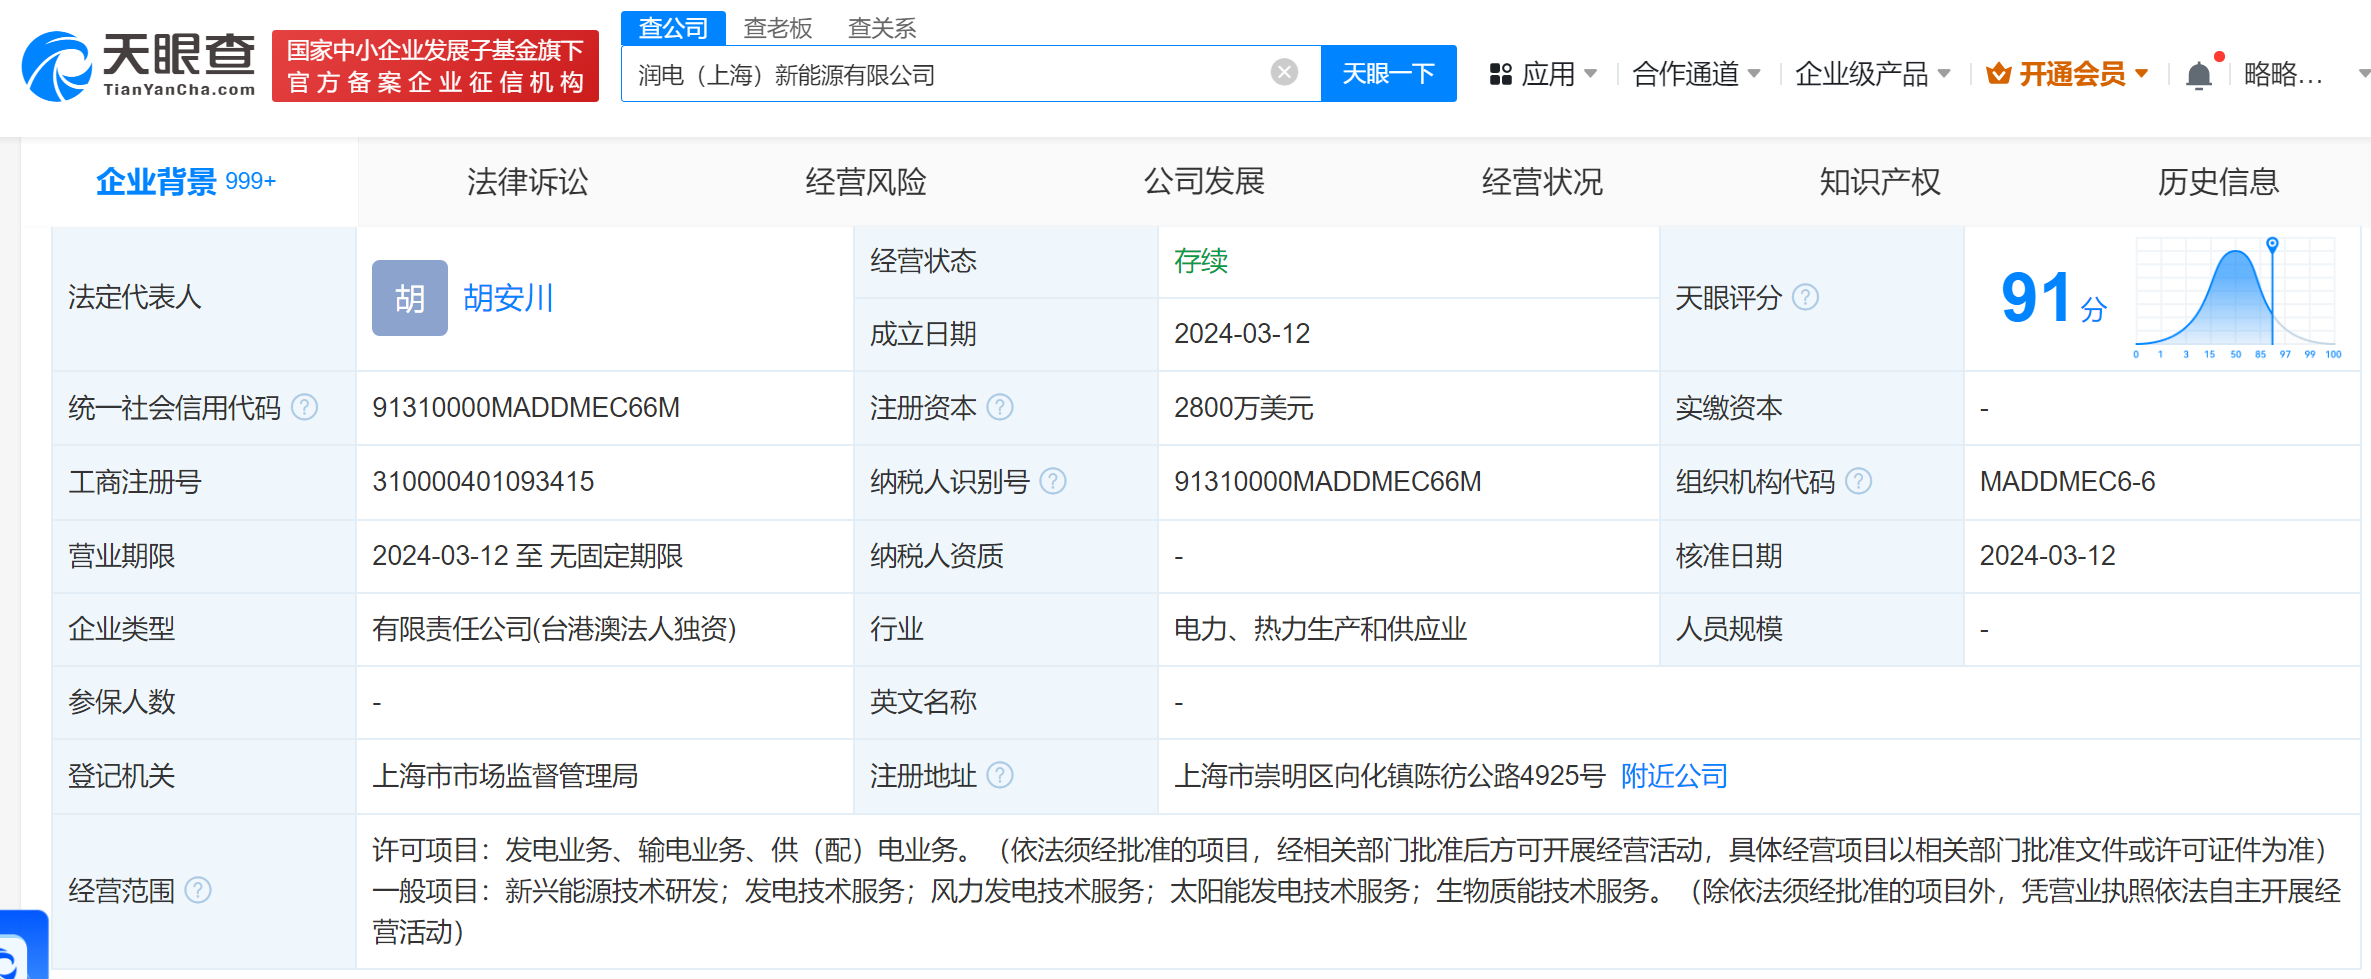Click the industry value 电力、热力生产和供应业
2371x979 pixels.
(1320, 629)
